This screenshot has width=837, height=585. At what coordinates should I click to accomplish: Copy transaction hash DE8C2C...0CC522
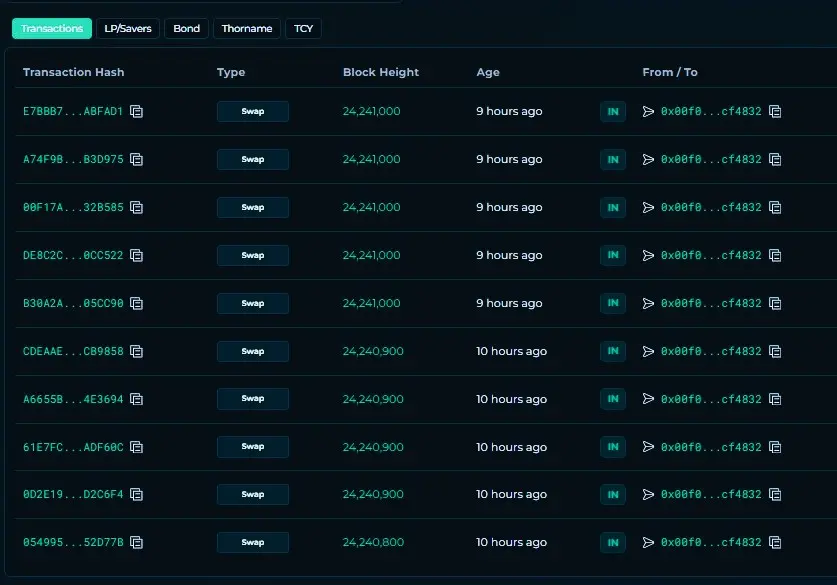click(x=137, y=256)
